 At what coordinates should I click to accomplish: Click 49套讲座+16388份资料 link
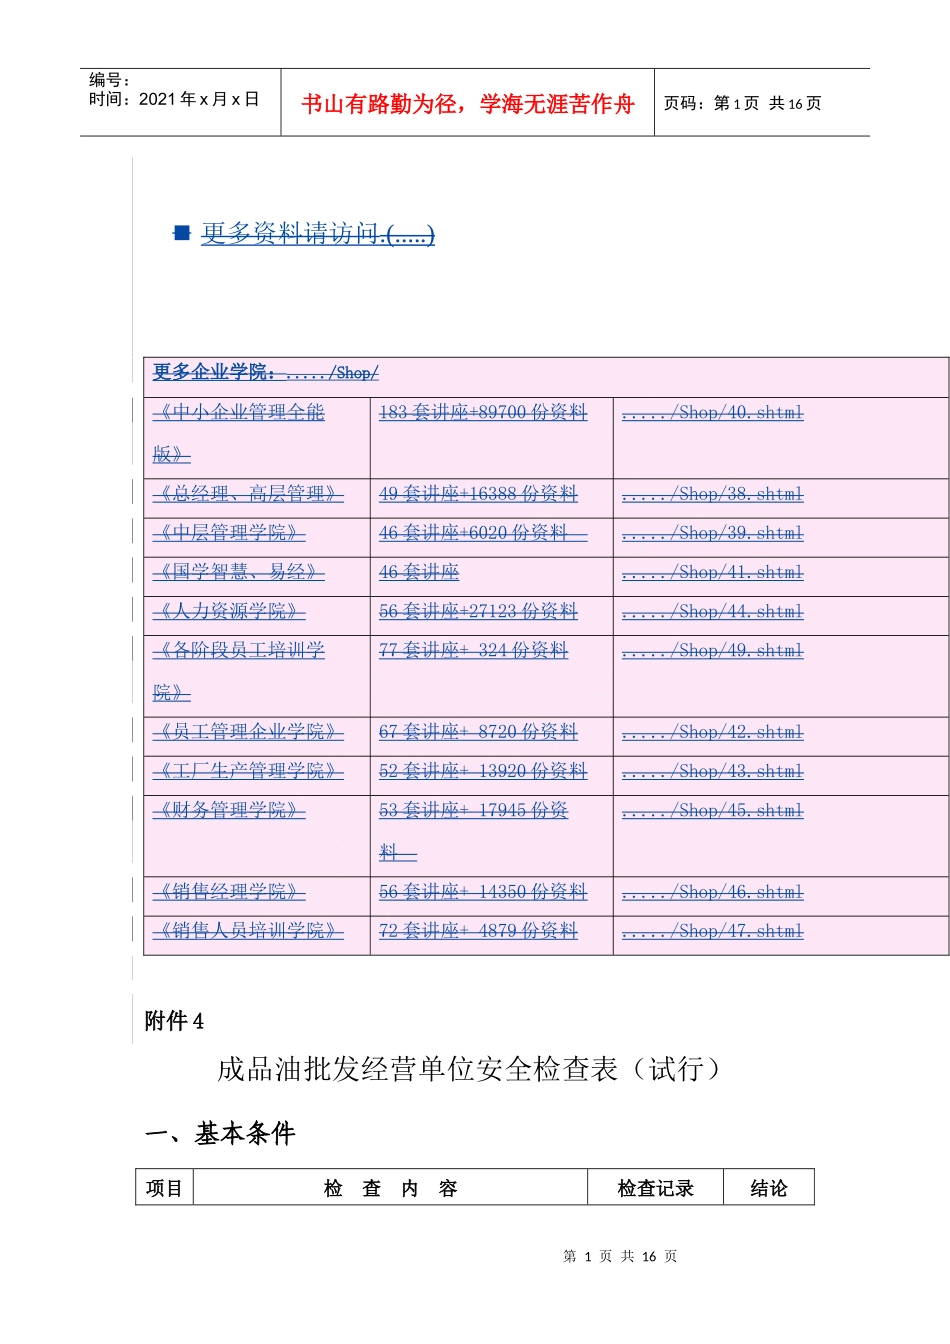point(478,494)
